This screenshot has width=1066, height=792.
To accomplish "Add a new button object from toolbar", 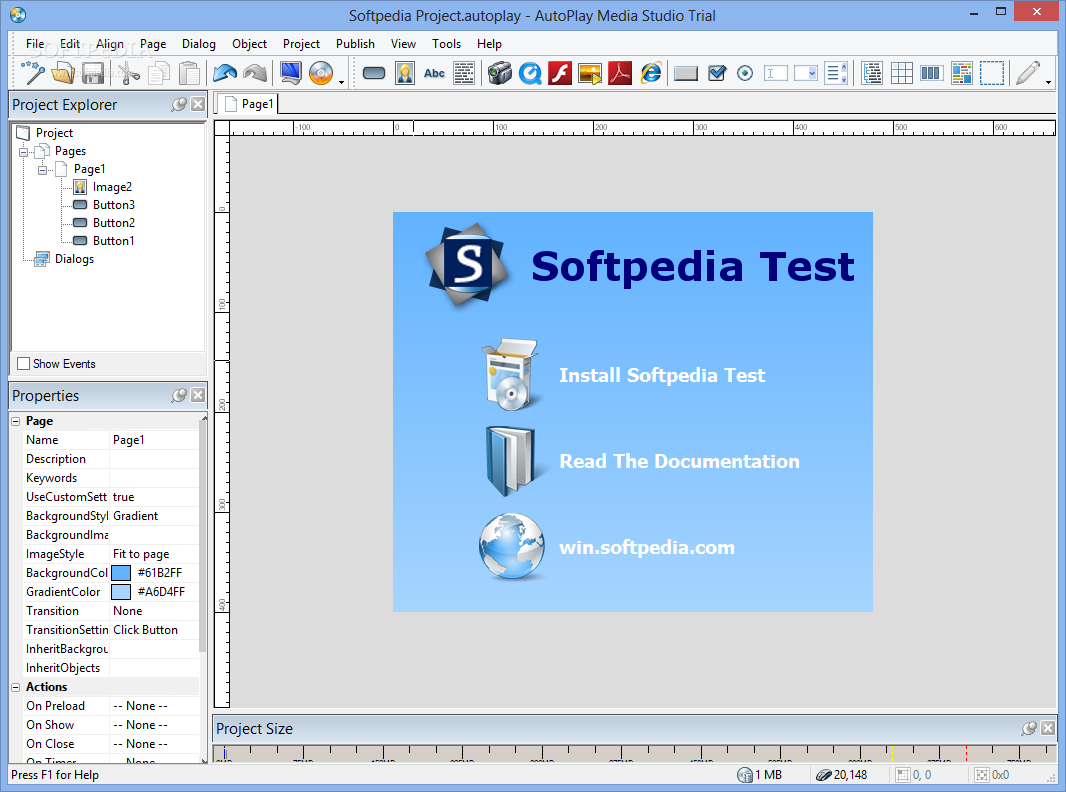I will (x=374, y=73).
